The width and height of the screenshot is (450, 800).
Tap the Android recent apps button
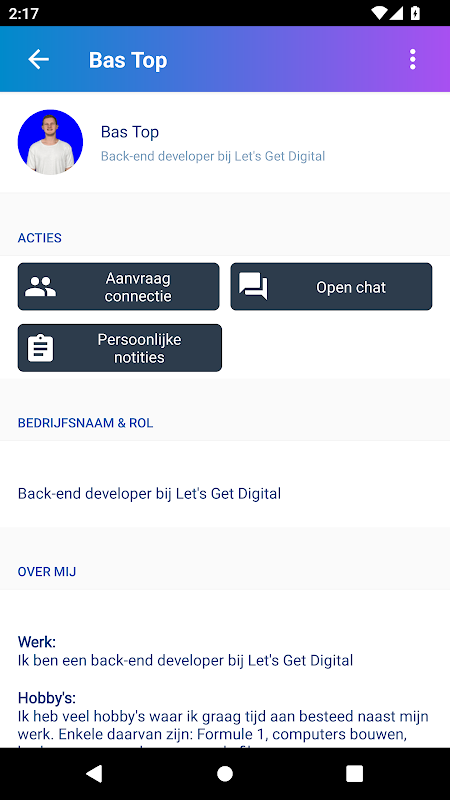tap(355, 773)
